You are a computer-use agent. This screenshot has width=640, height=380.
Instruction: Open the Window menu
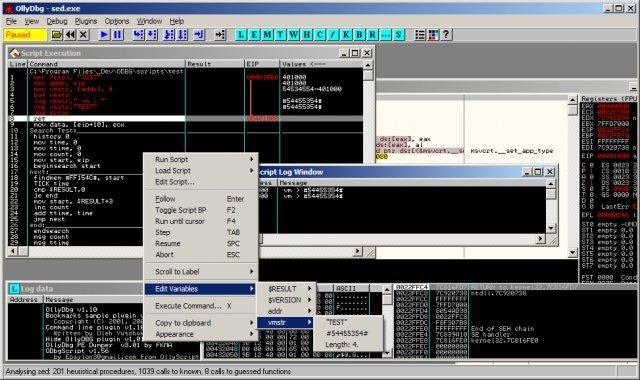149,21
